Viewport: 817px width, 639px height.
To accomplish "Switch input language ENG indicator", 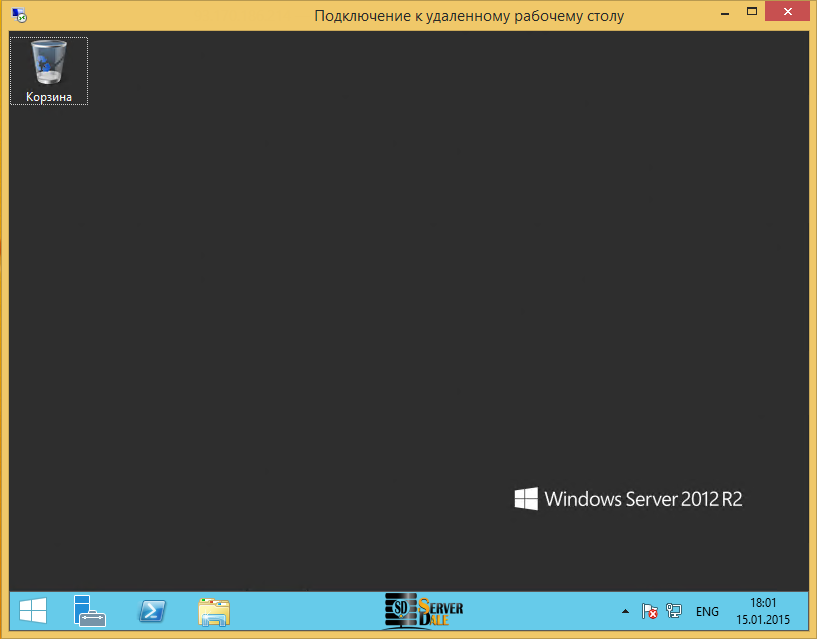I will tap(707, 611).
